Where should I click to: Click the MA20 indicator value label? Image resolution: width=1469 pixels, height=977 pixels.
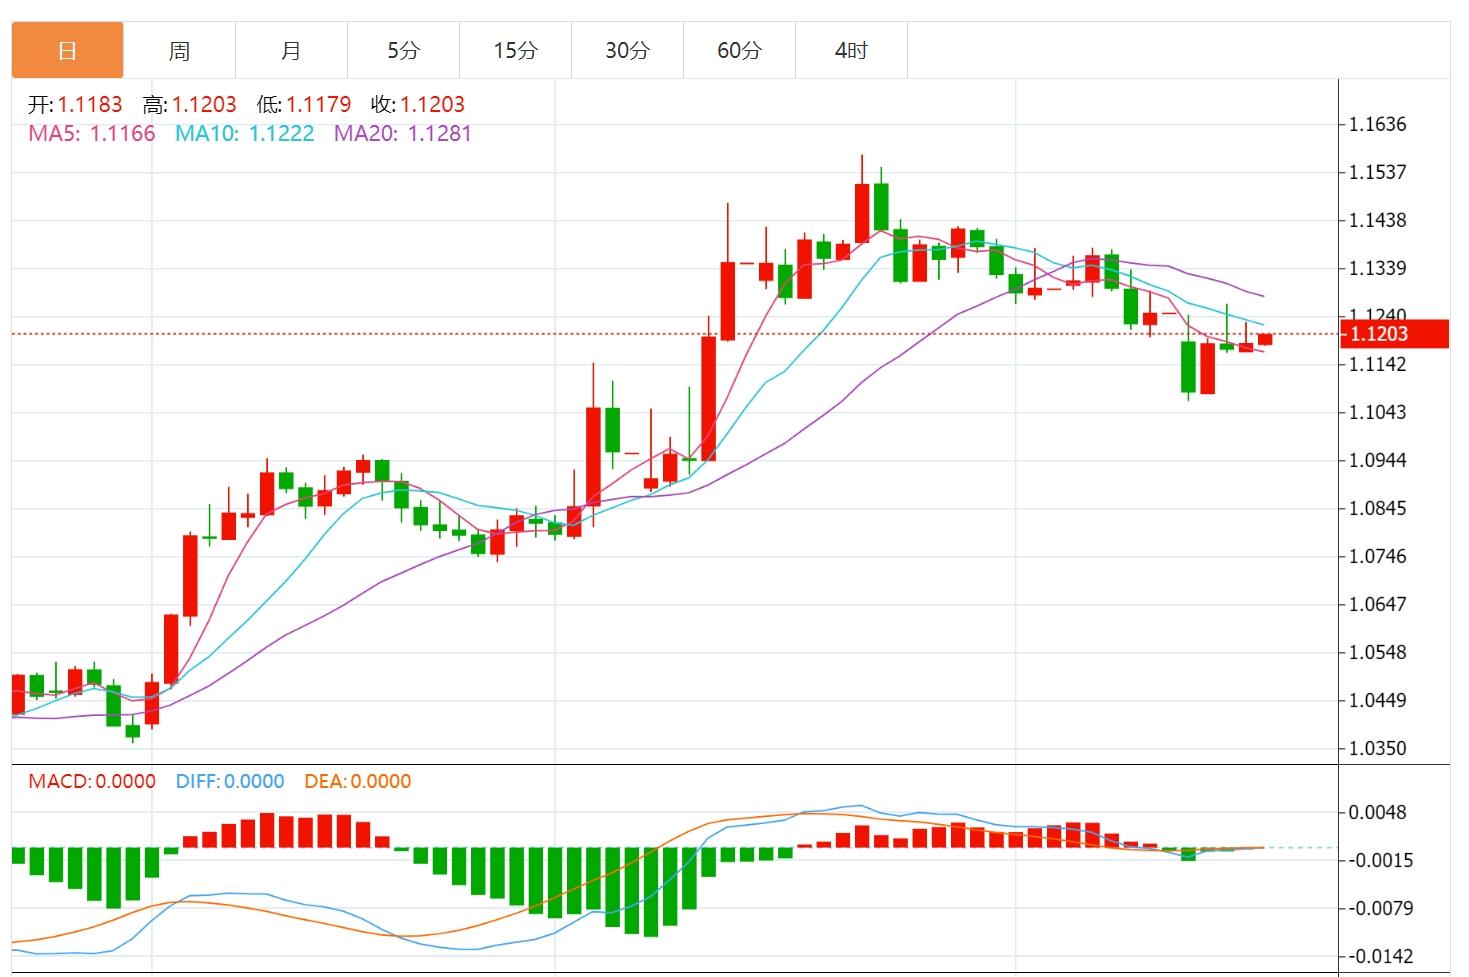pos(402,133)
